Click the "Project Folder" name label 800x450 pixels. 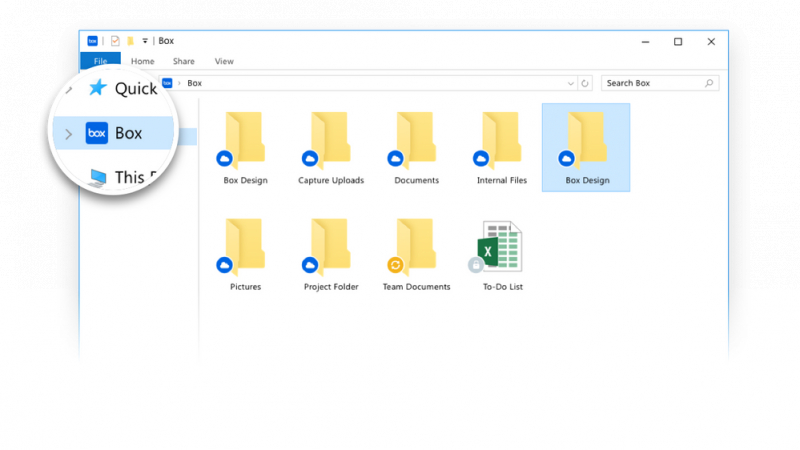point(331,287)
